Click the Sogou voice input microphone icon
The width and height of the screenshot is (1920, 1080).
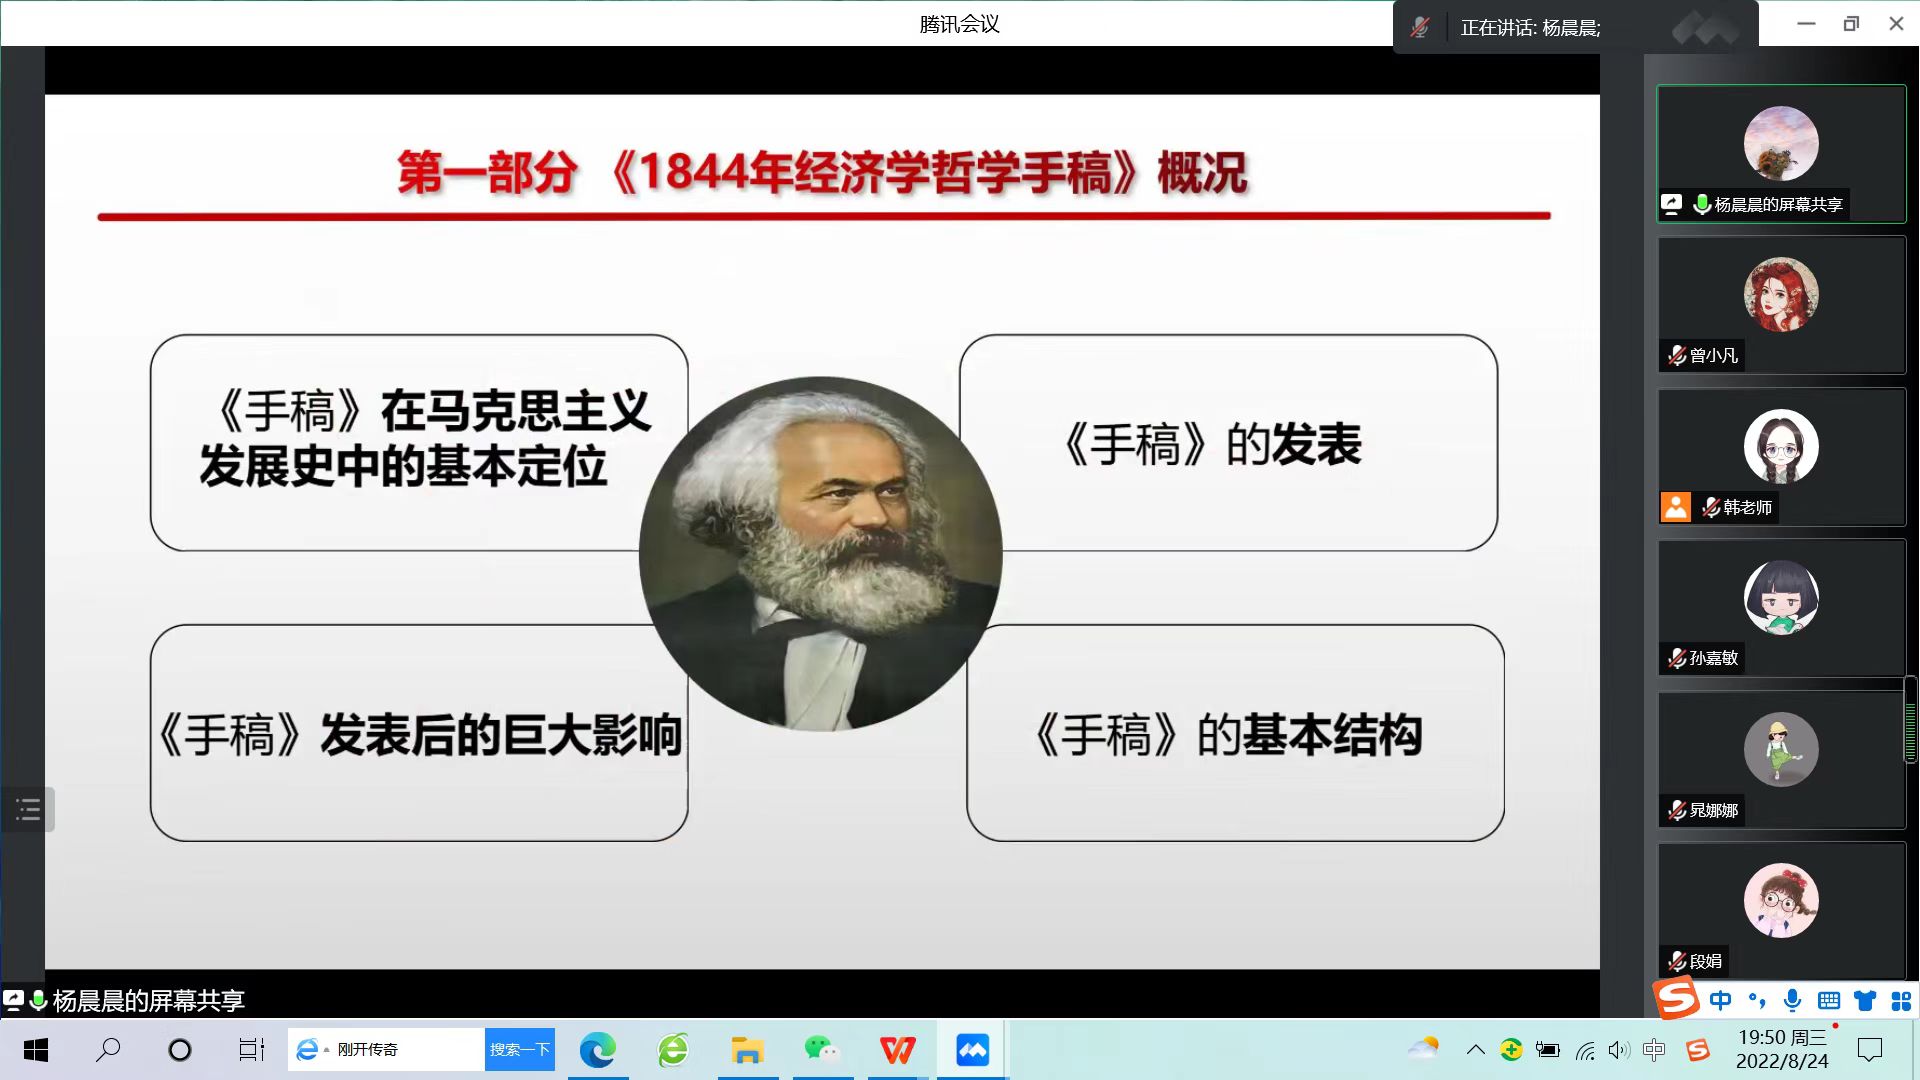coord(1793,1000)
